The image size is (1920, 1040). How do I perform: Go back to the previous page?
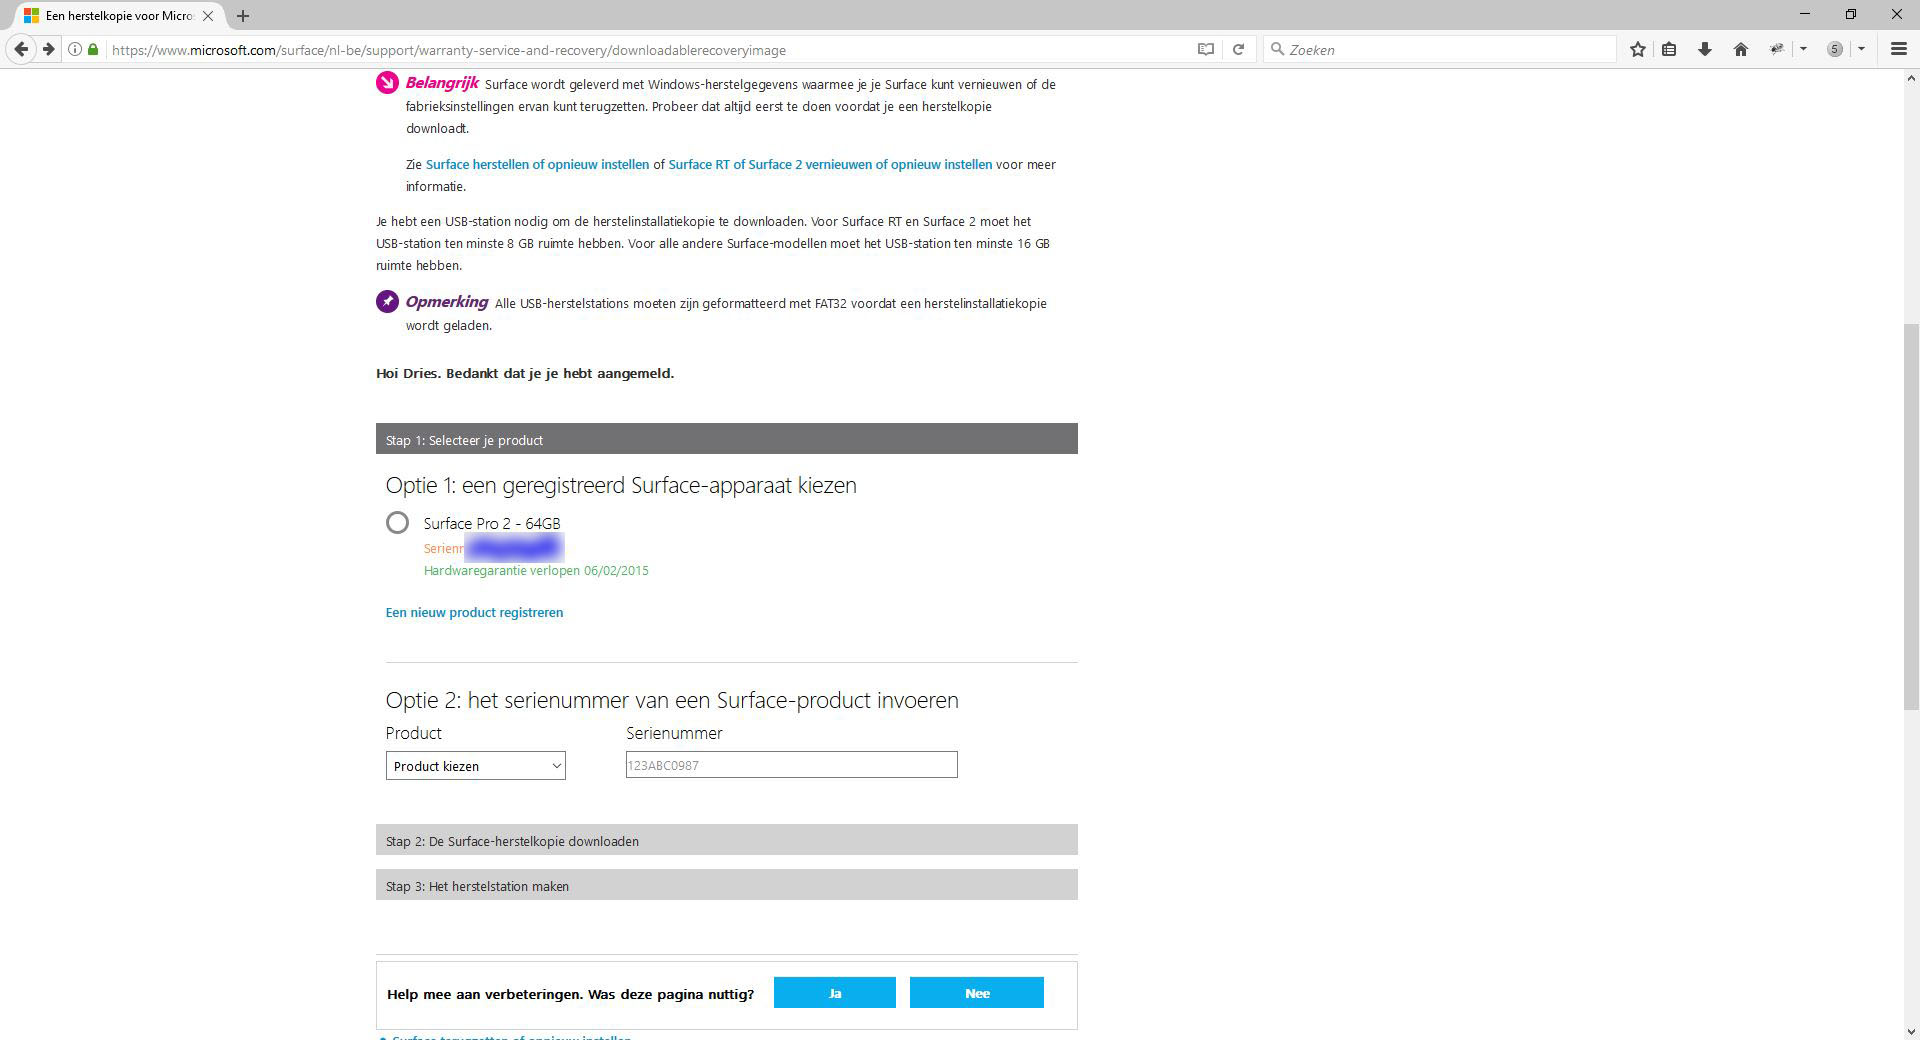pyautogui.click(x=21, y=49)
